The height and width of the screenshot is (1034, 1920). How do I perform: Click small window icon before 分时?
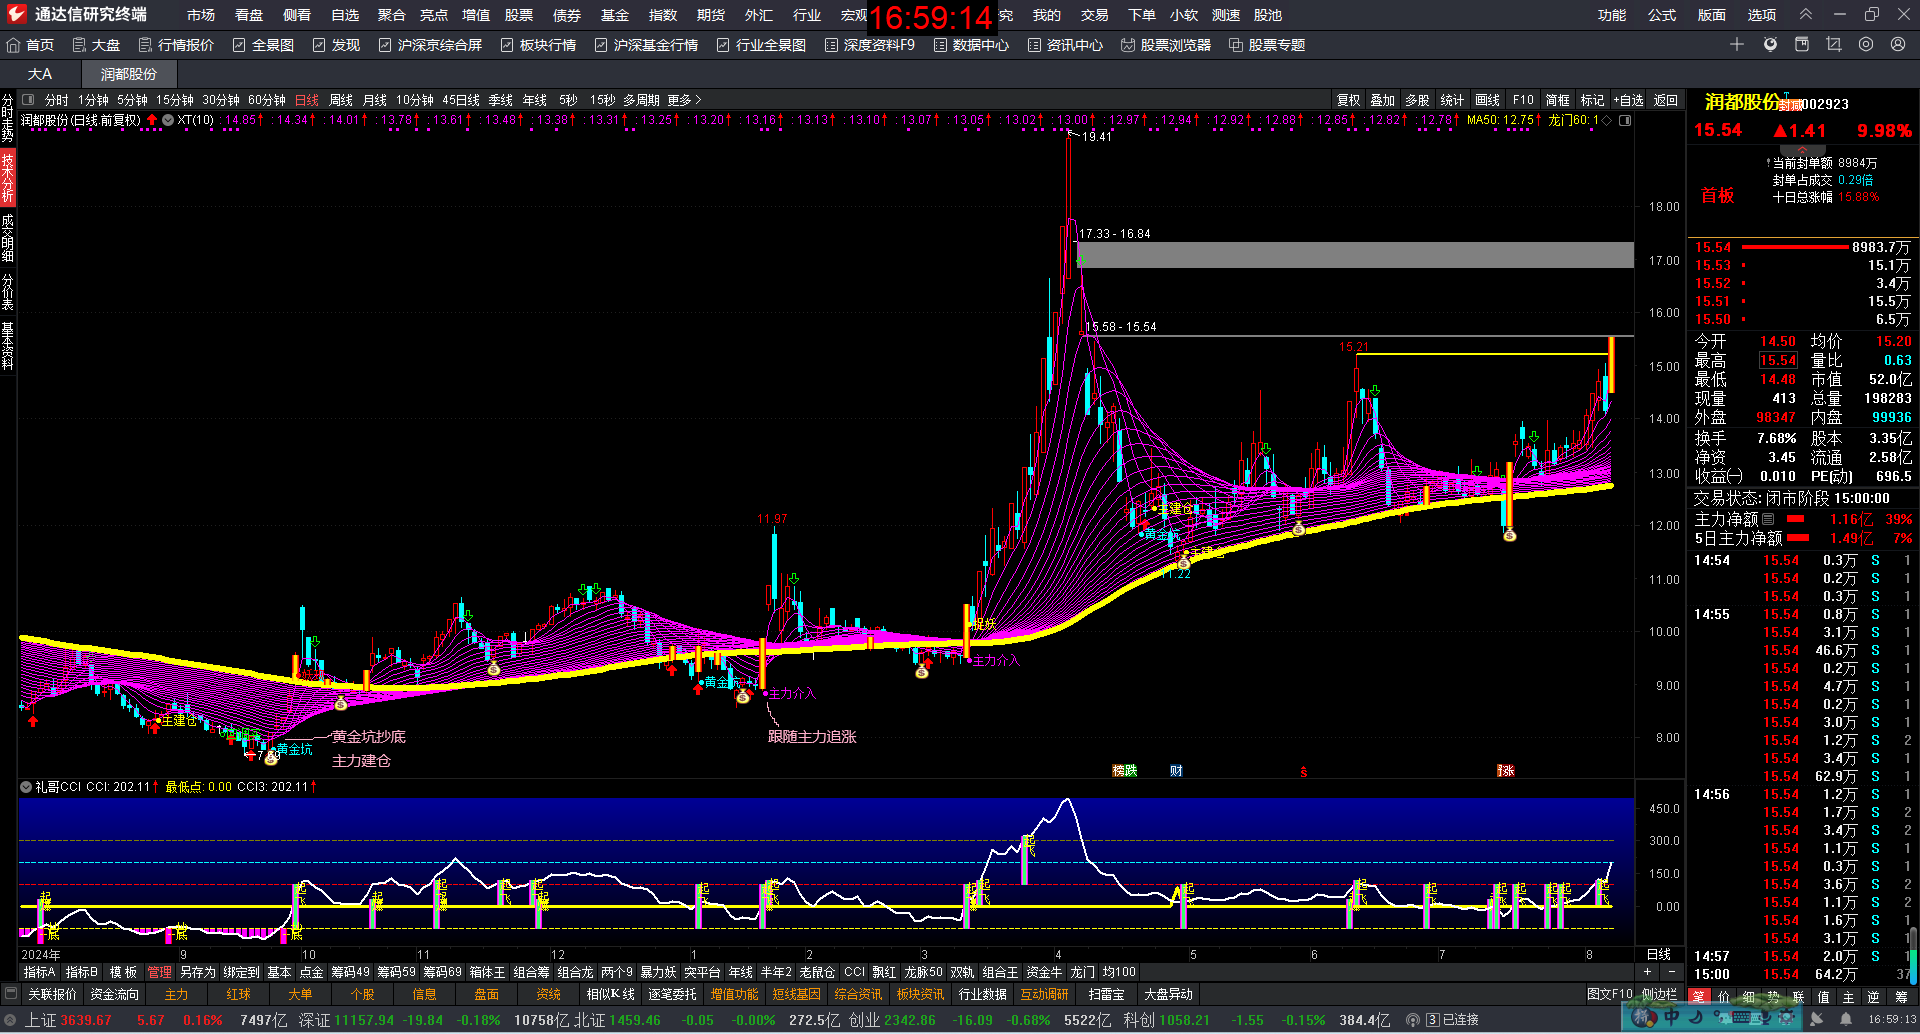pyautogui.click(x=29, y=100)
